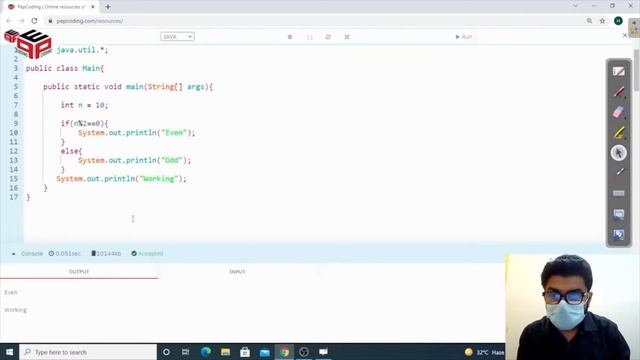Select the pink eraser tool
Viewport: 640px width, 360px height.
[618, 112]
